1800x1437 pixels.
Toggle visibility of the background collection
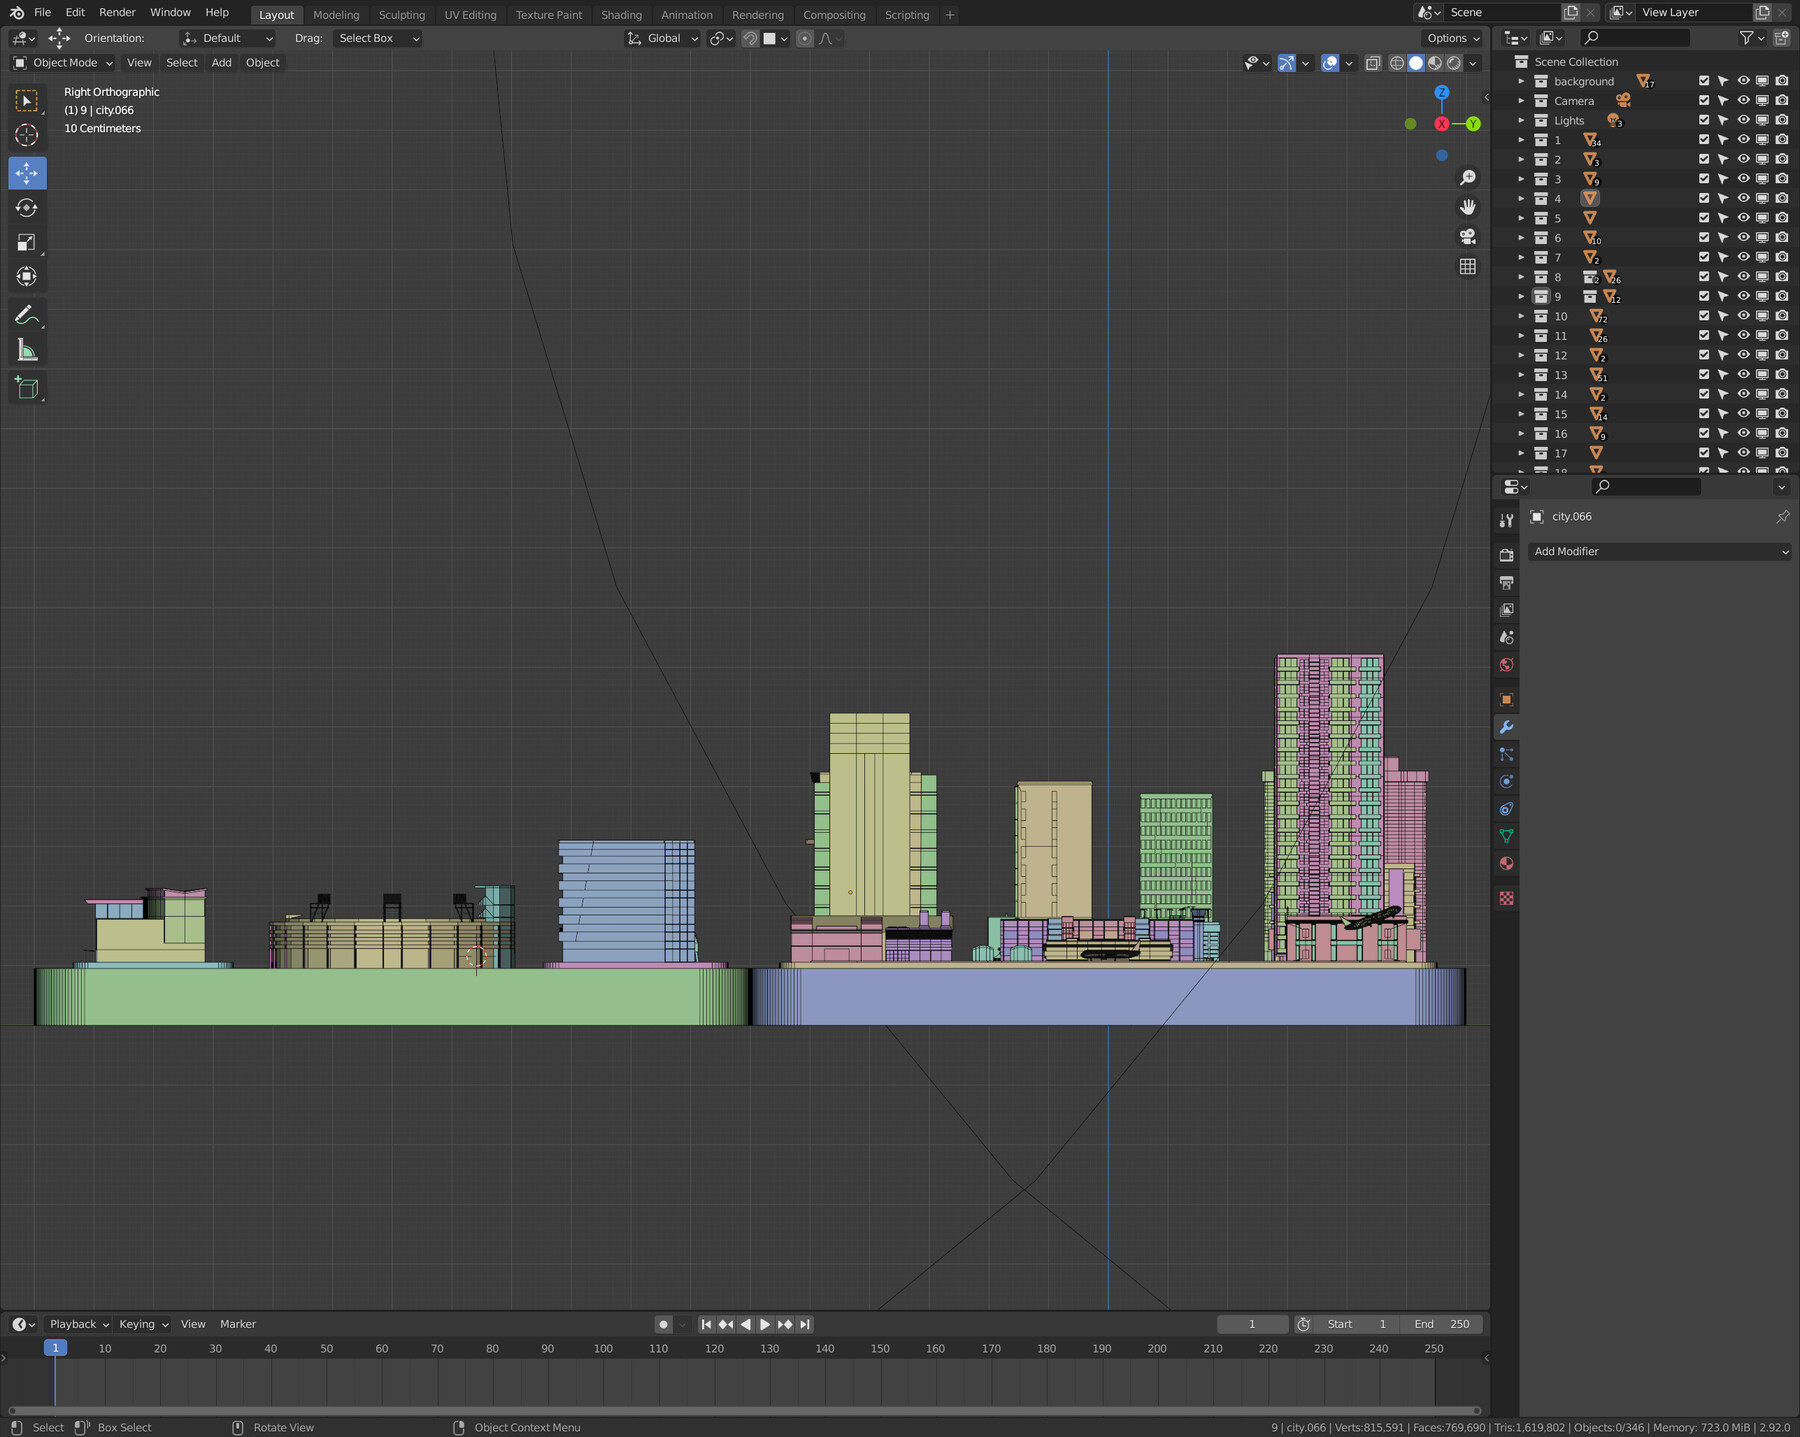pyautogui.click(x=1743, y=81)
